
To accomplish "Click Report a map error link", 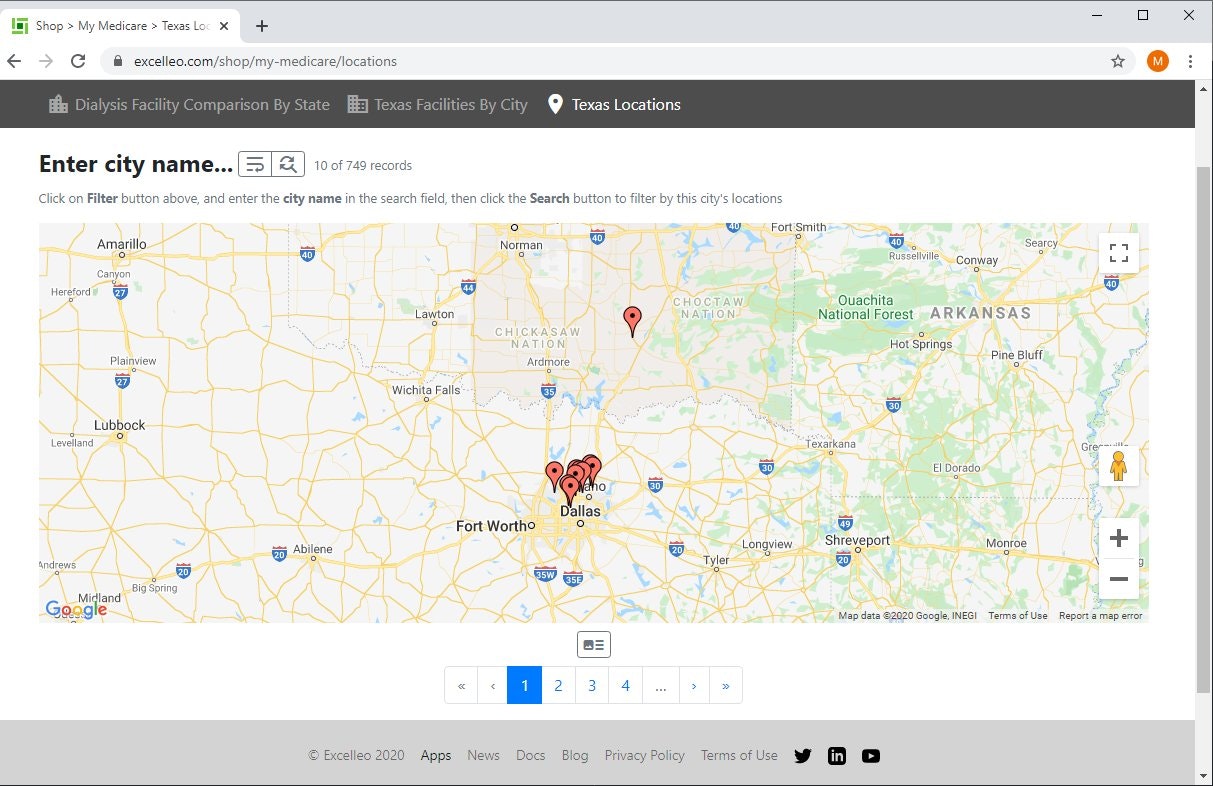I will (x=1100, y=616).
